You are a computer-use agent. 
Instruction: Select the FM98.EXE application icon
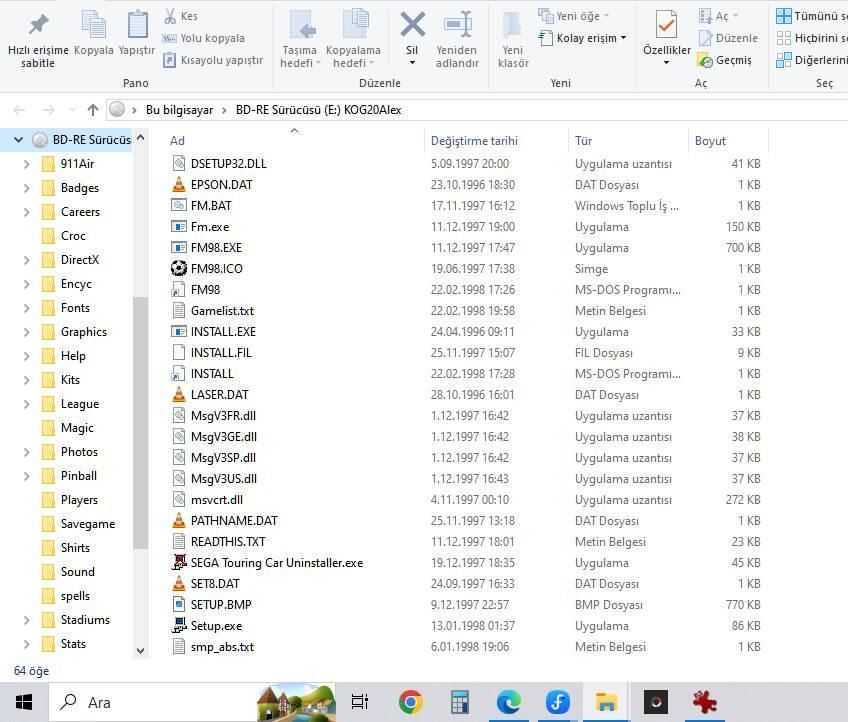point(178,248)
